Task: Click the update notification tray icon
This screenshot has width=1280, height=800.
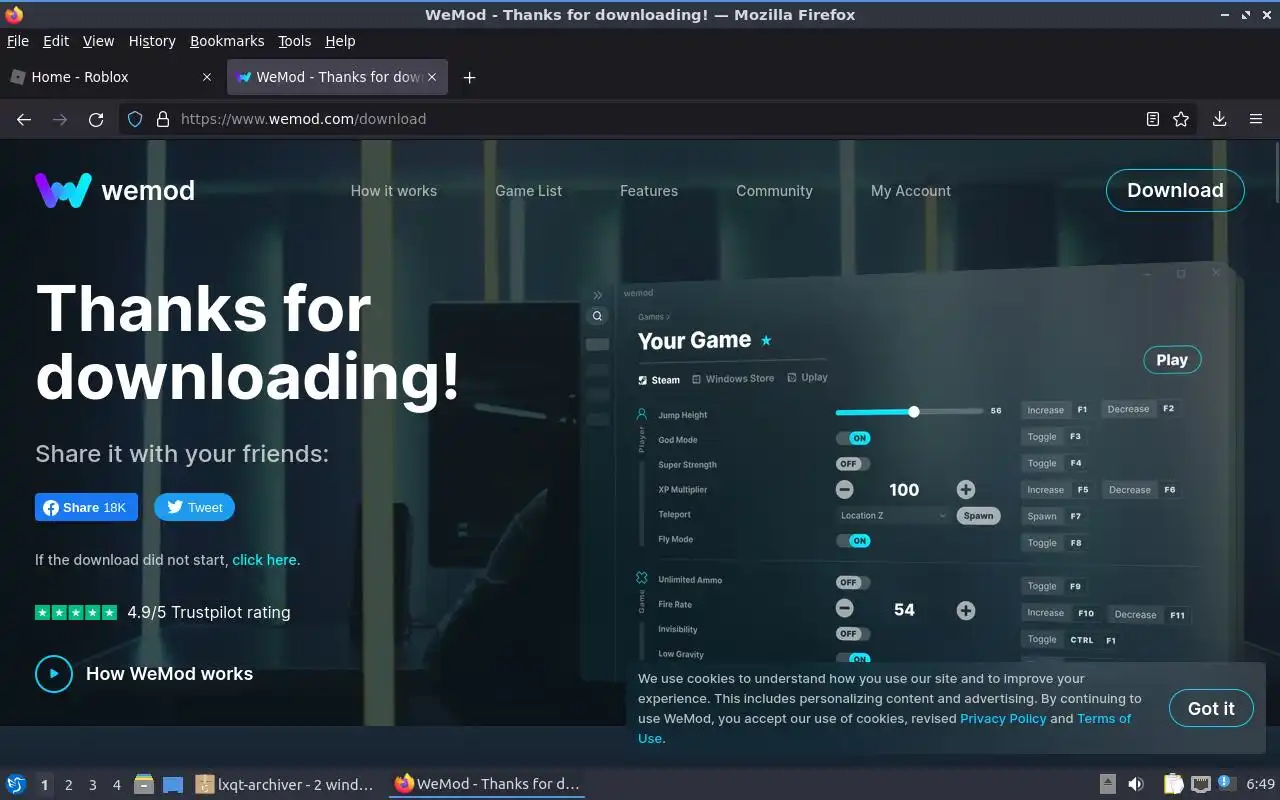Action: [1226, 784]
